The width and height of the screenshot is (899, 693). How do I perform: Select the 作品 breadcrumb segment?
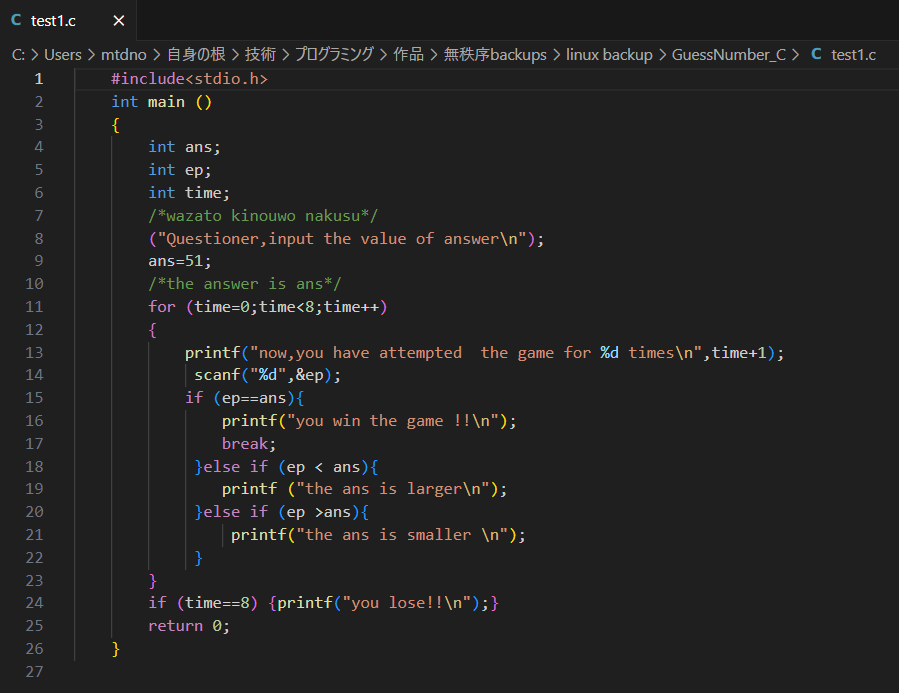point(408,55)
